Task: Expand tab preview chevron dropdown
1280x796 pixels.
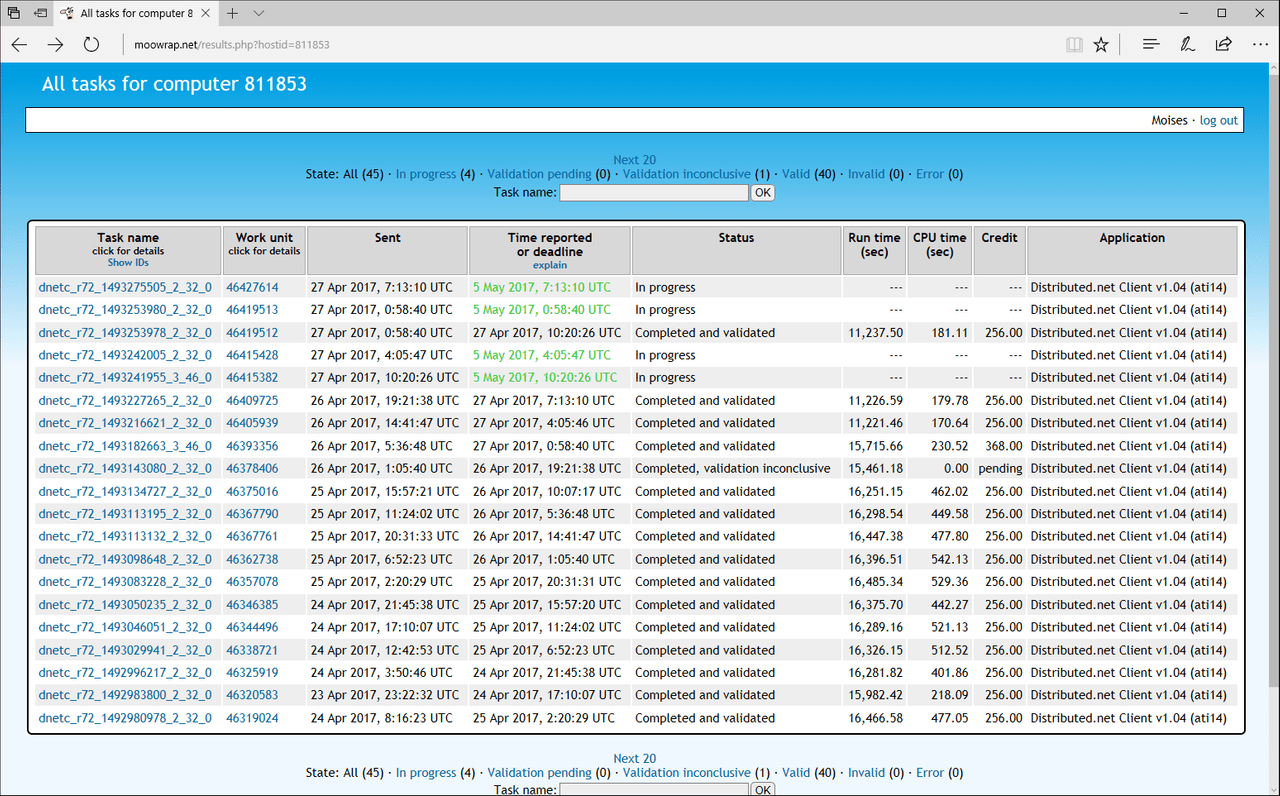Action: [x=259, y=13]
